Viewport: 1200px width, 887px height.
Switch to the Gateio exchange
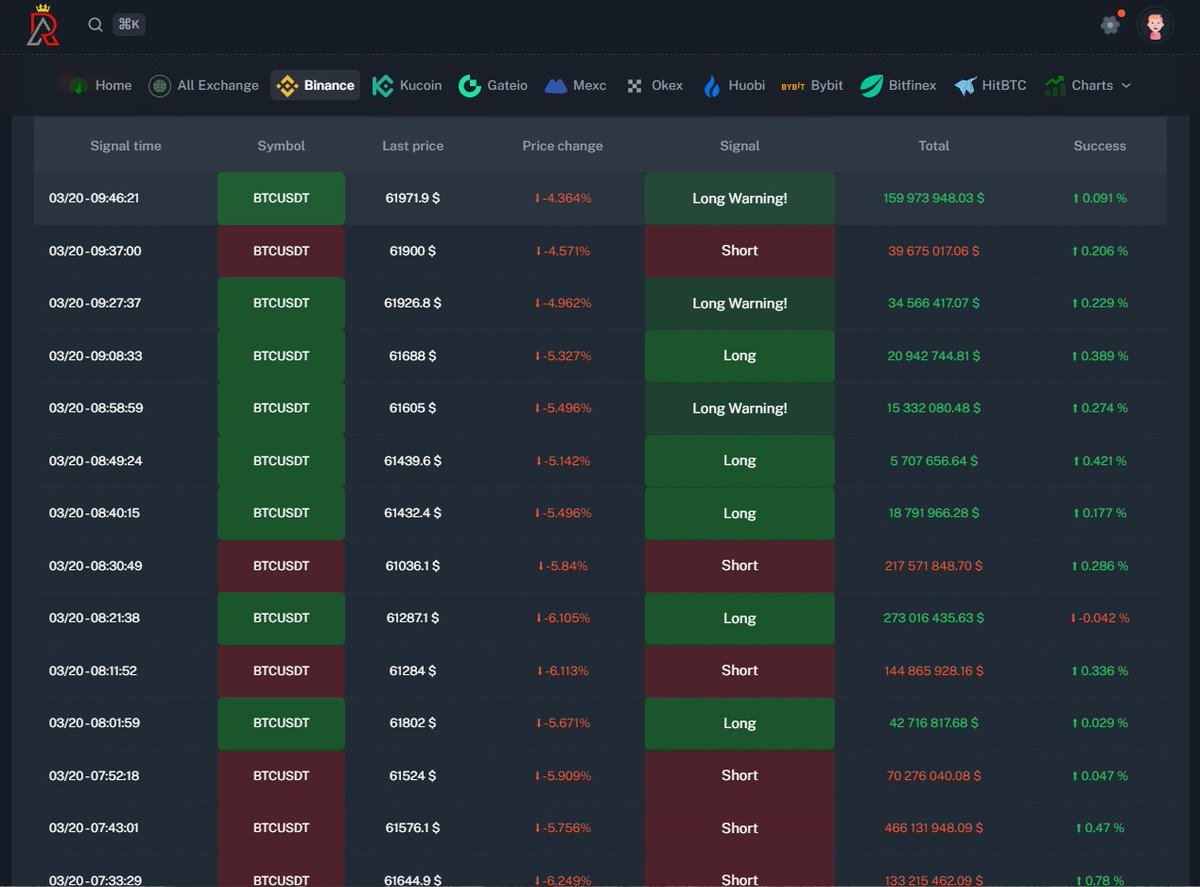pos(493,85)
